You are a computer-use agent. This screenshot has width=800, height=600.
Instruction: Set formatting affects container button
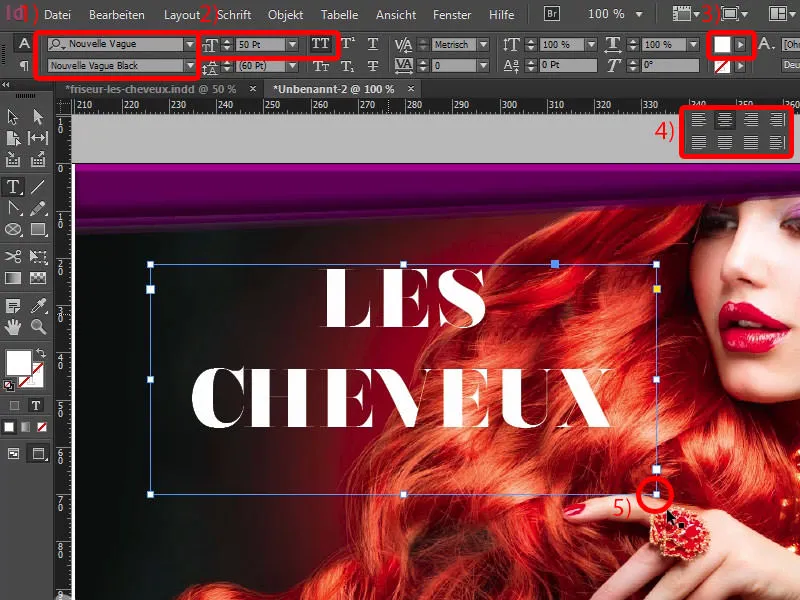coord(14,406)
